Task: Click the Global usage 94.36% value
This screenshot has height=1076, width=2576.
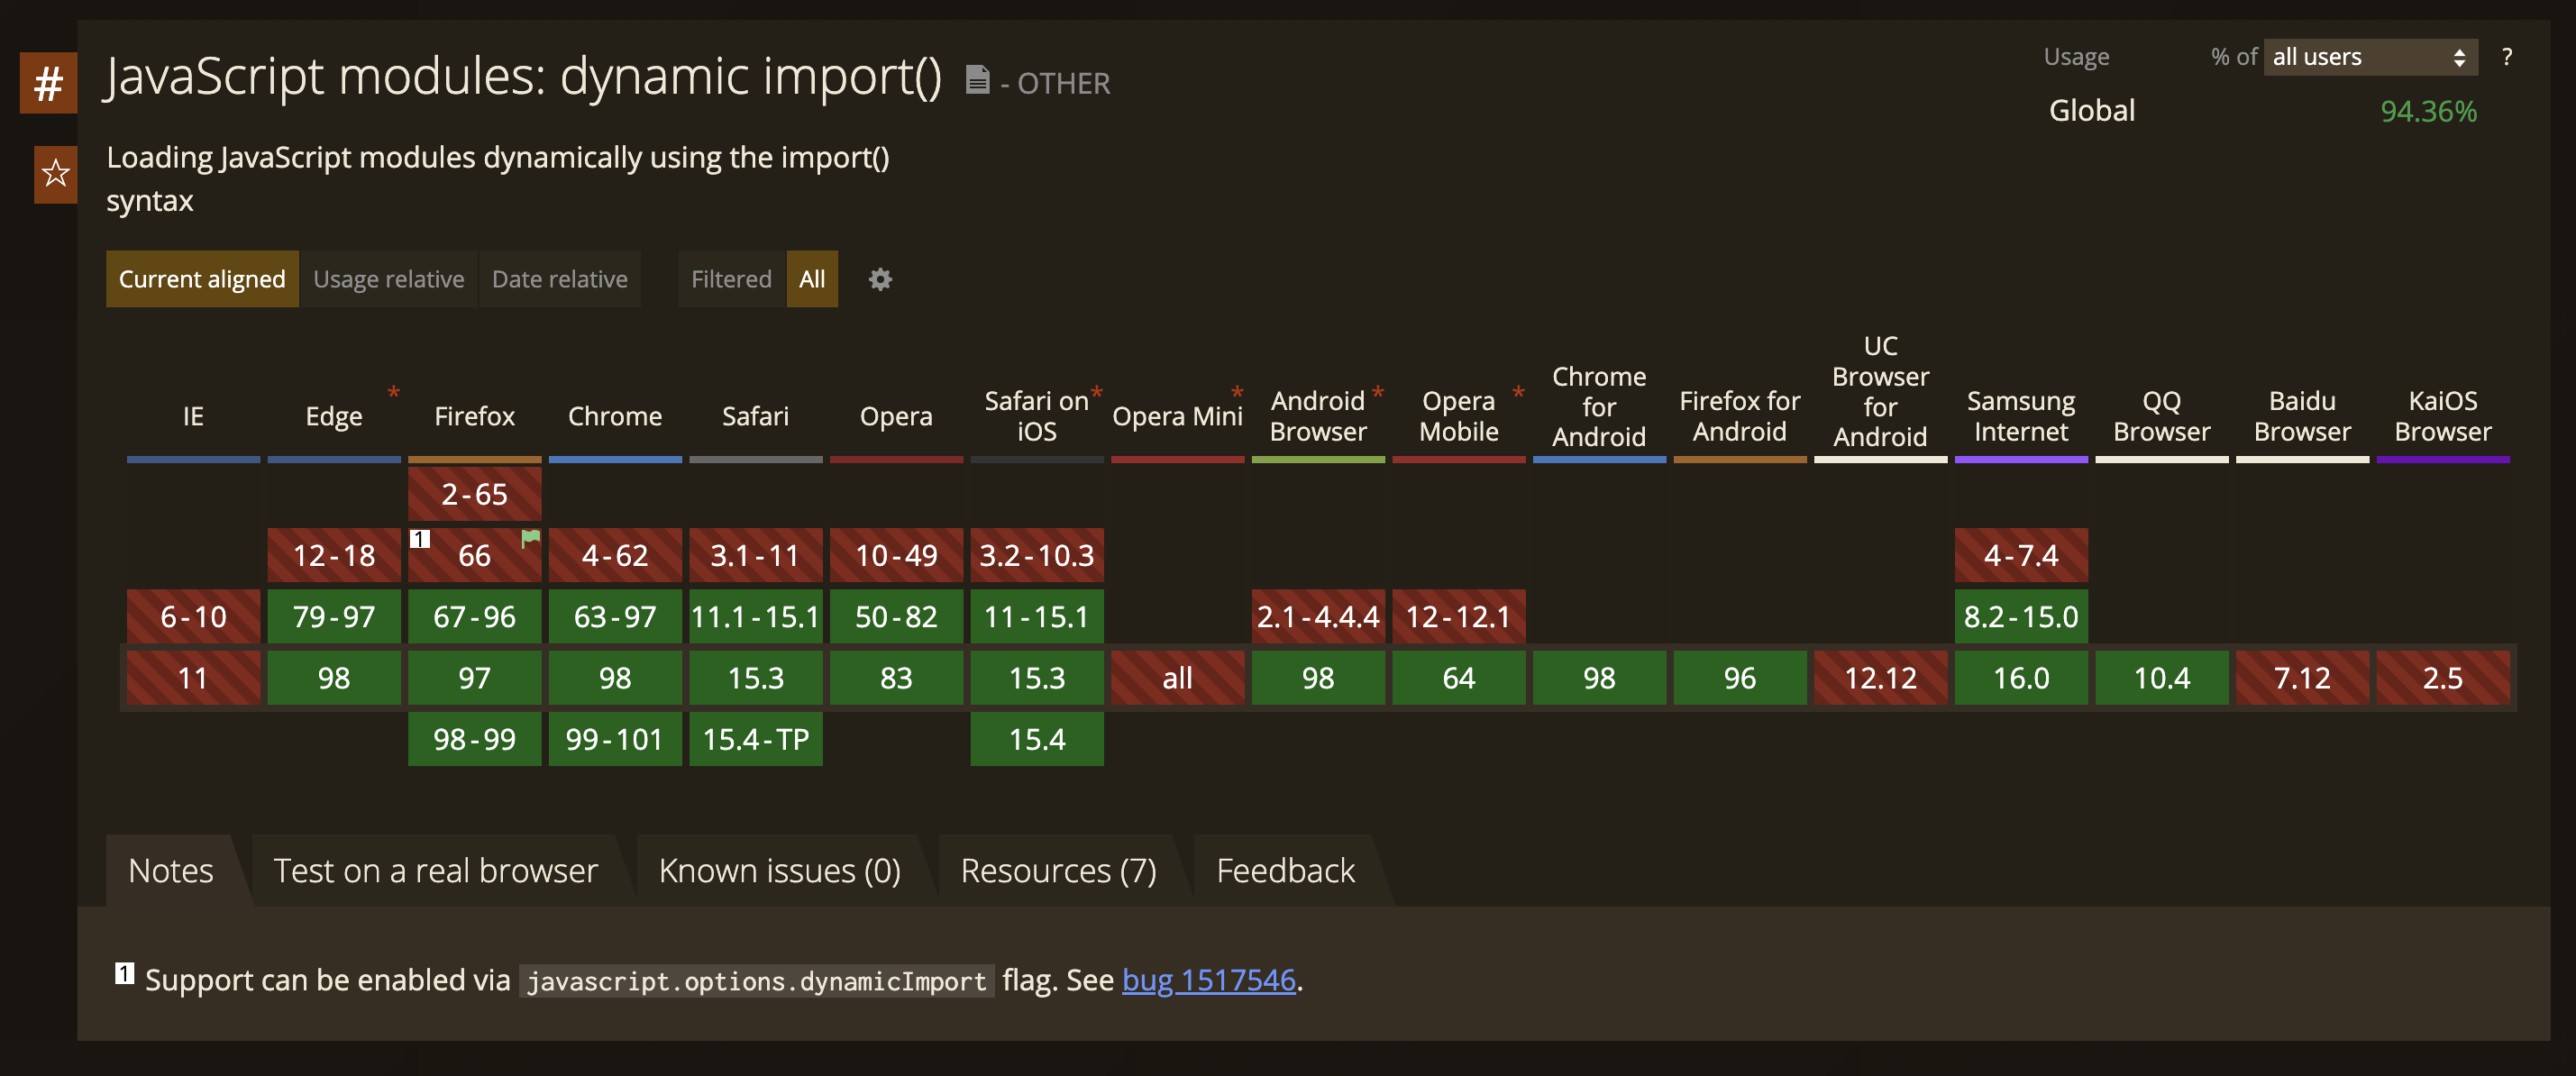Action: 2428,111
